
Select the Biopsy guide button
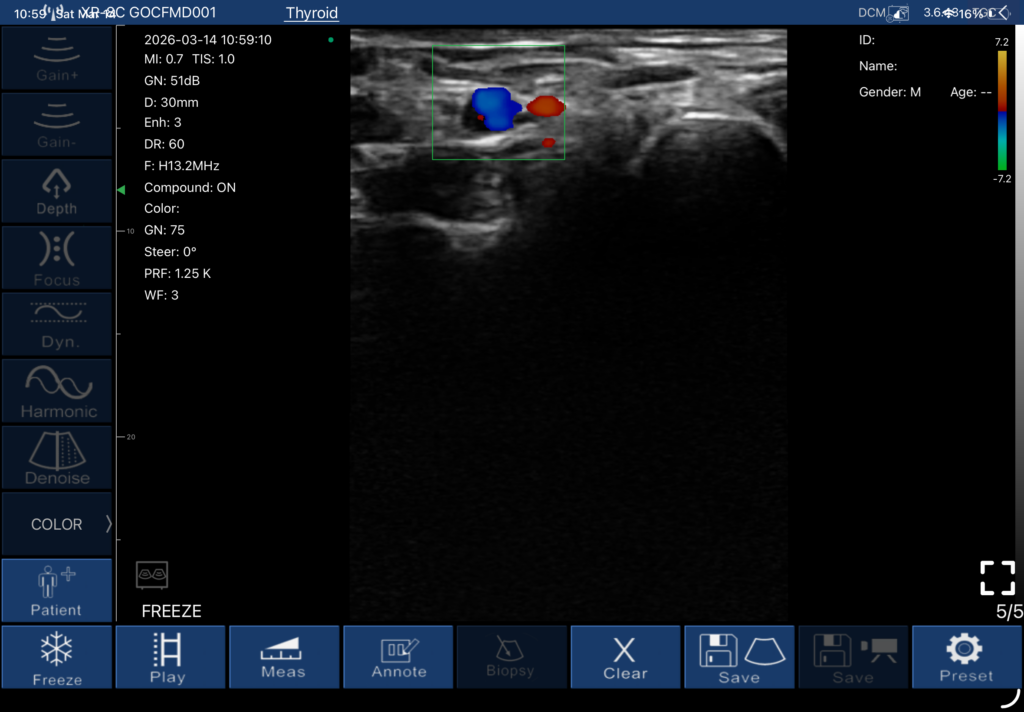[x=511, y=657]
